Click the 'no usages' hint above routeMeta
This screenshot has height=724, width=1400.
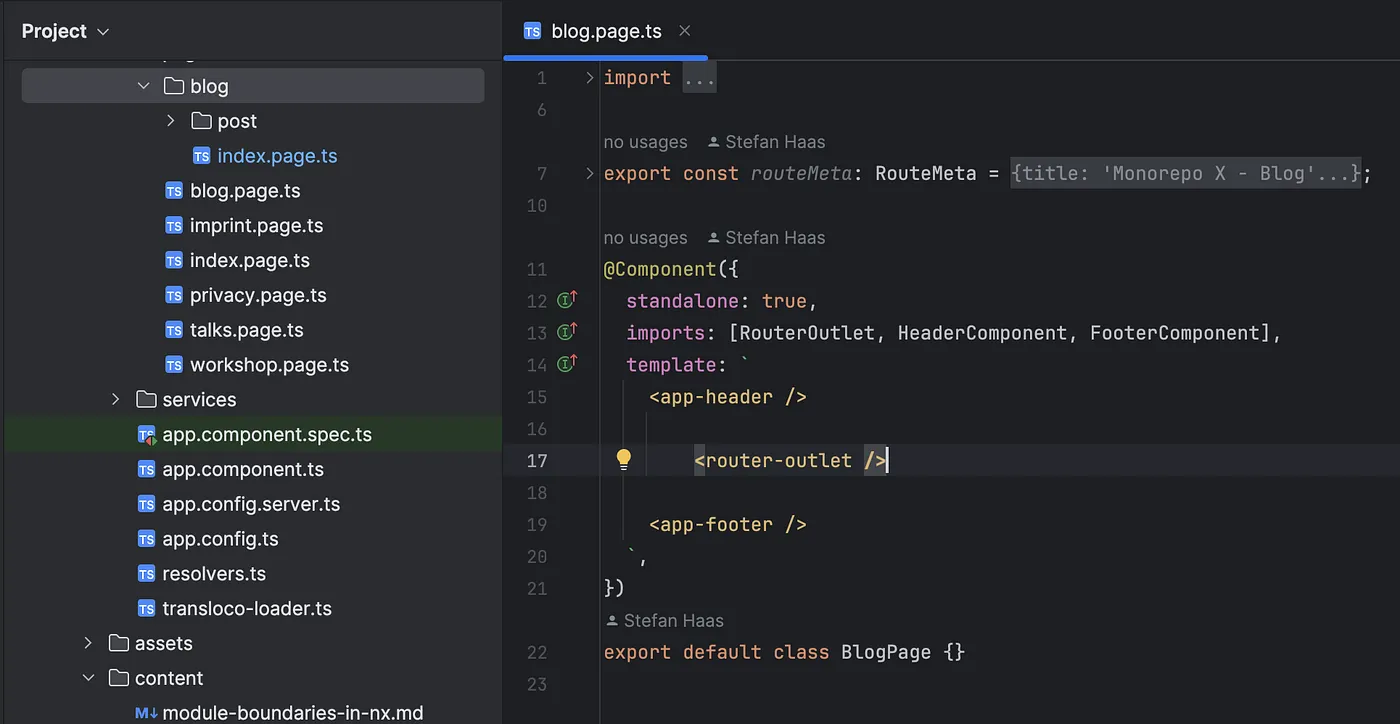tap(645, 142)
